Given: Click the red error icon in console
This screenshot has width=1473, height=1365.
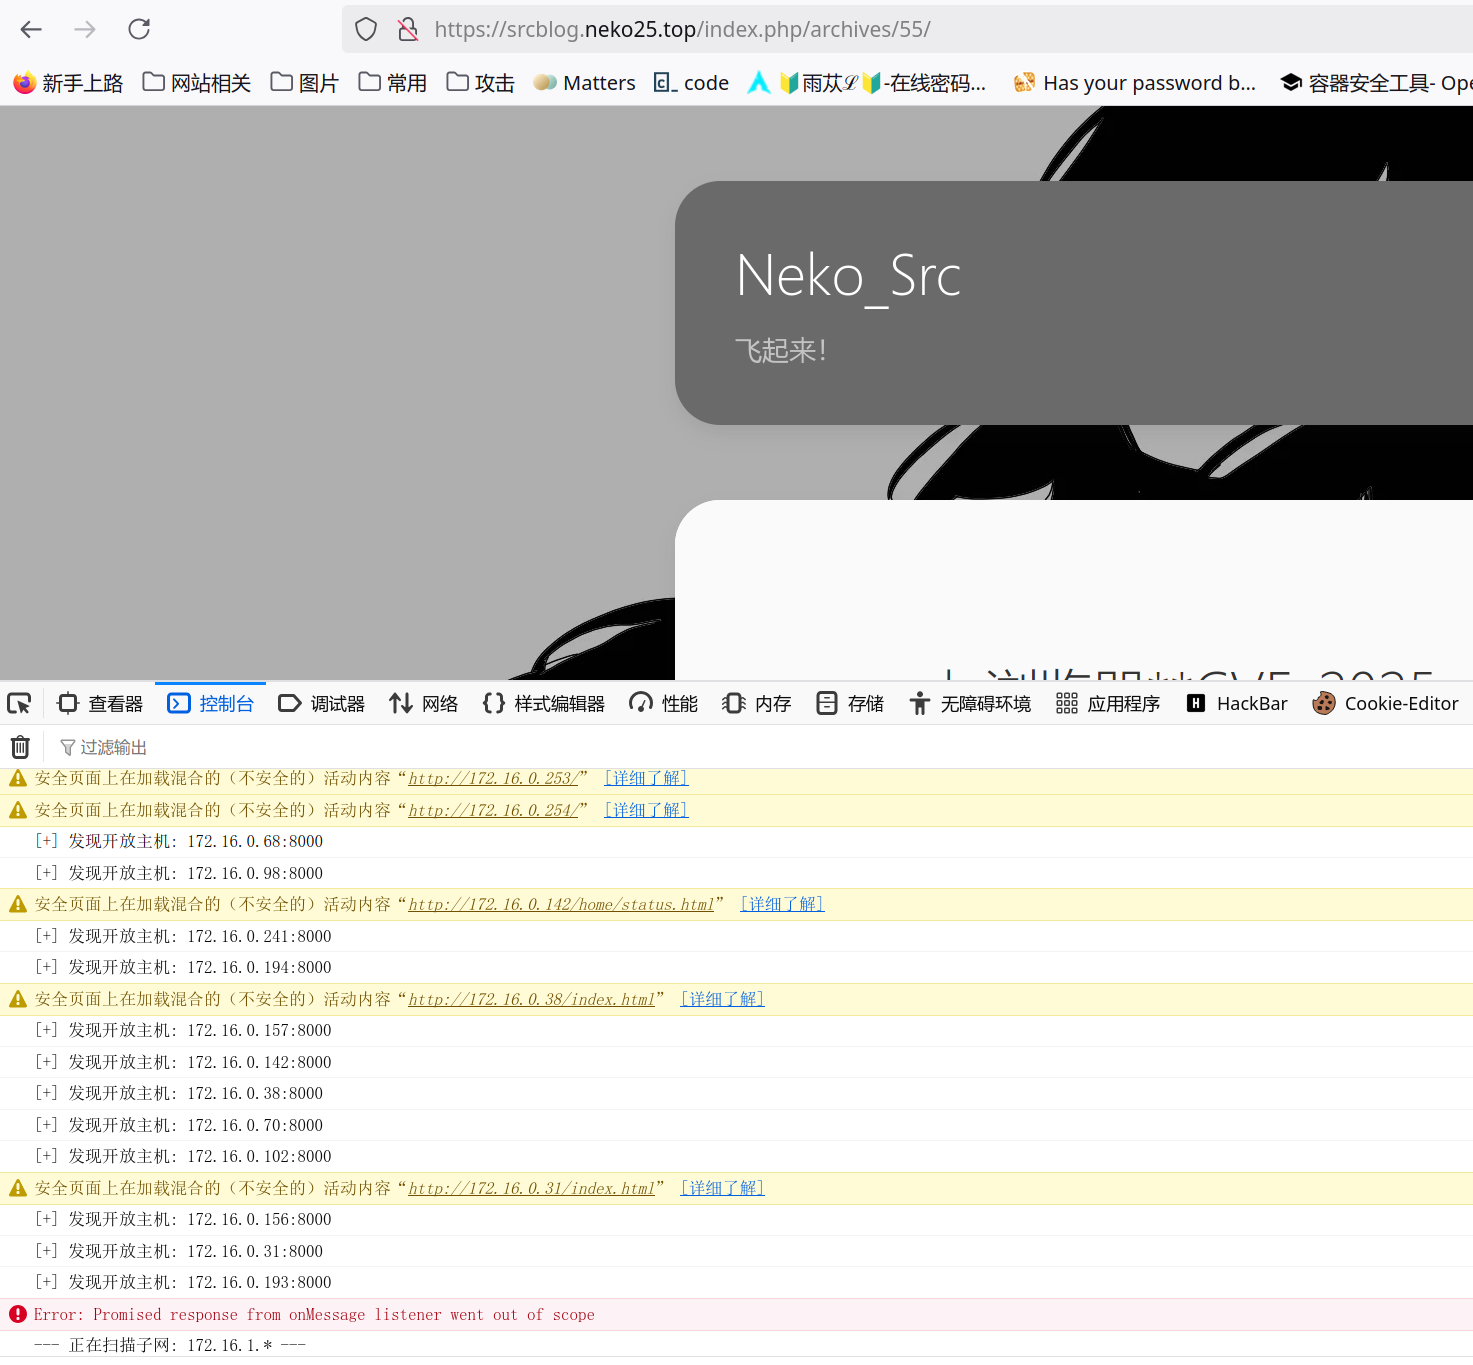Looking at the screenshot, I should (x=18, y=1314).
